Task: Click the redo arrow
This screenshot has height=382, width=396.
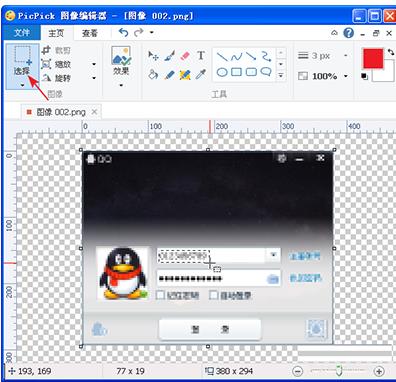Action: pyautogui.click(x=139, y=32)
